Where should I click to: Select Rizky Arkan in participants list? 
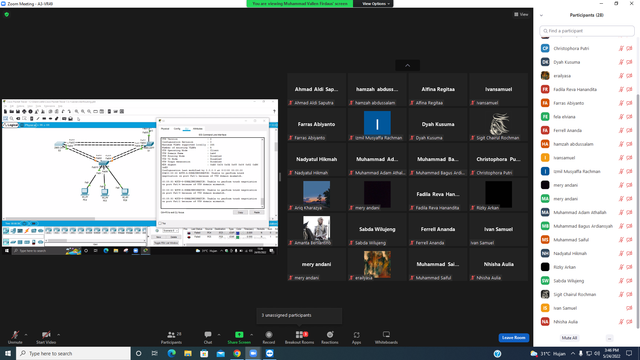pyautogui.click(x=587, y=267)
